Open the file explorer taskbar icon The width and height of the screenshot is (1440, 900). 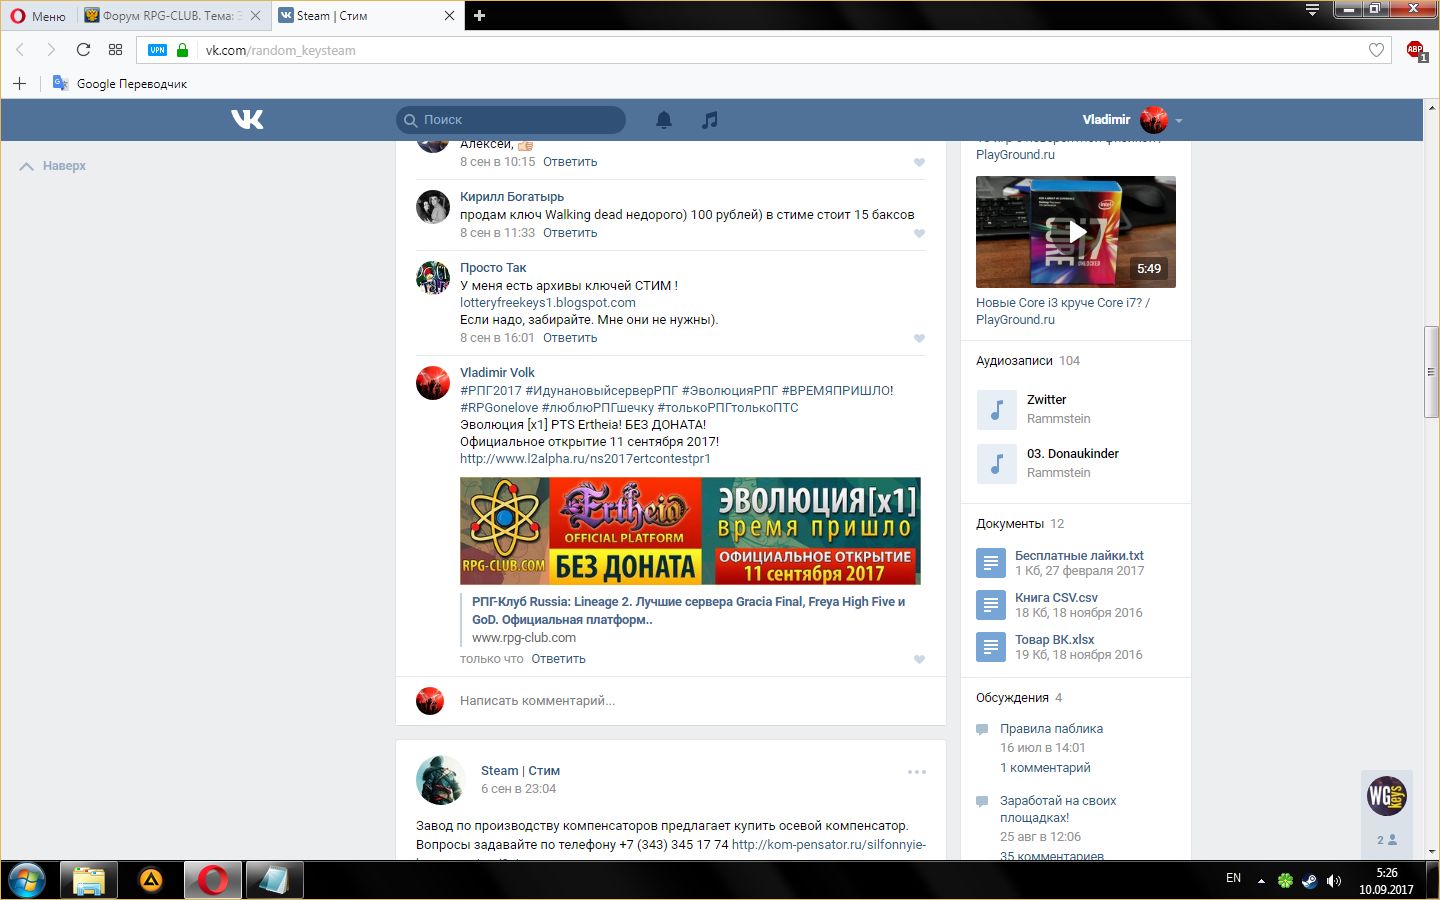(89, 881)
